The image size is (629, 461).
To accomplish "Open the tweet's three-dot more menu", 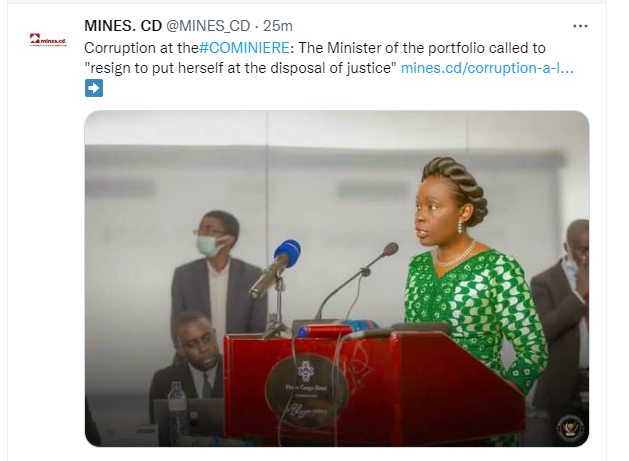I will (580, 27).
